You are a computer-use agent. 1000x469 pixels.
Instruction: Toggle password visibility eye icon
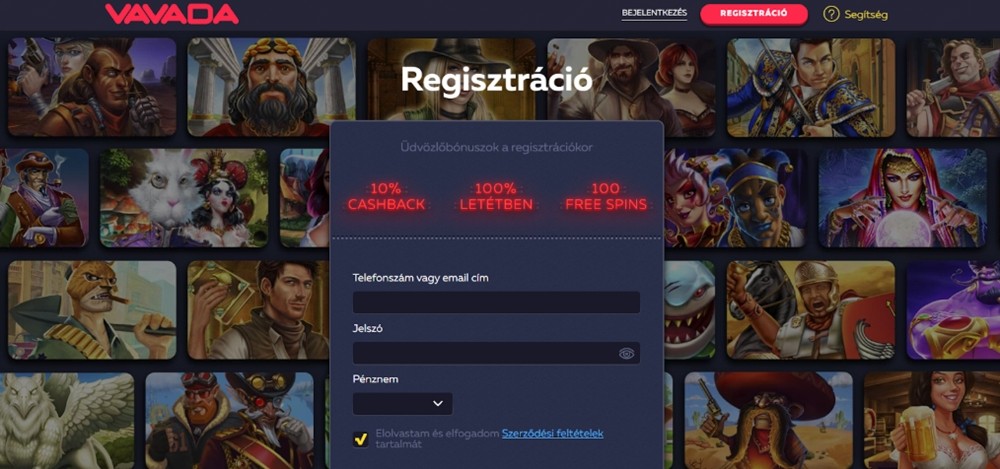point(626,354)
